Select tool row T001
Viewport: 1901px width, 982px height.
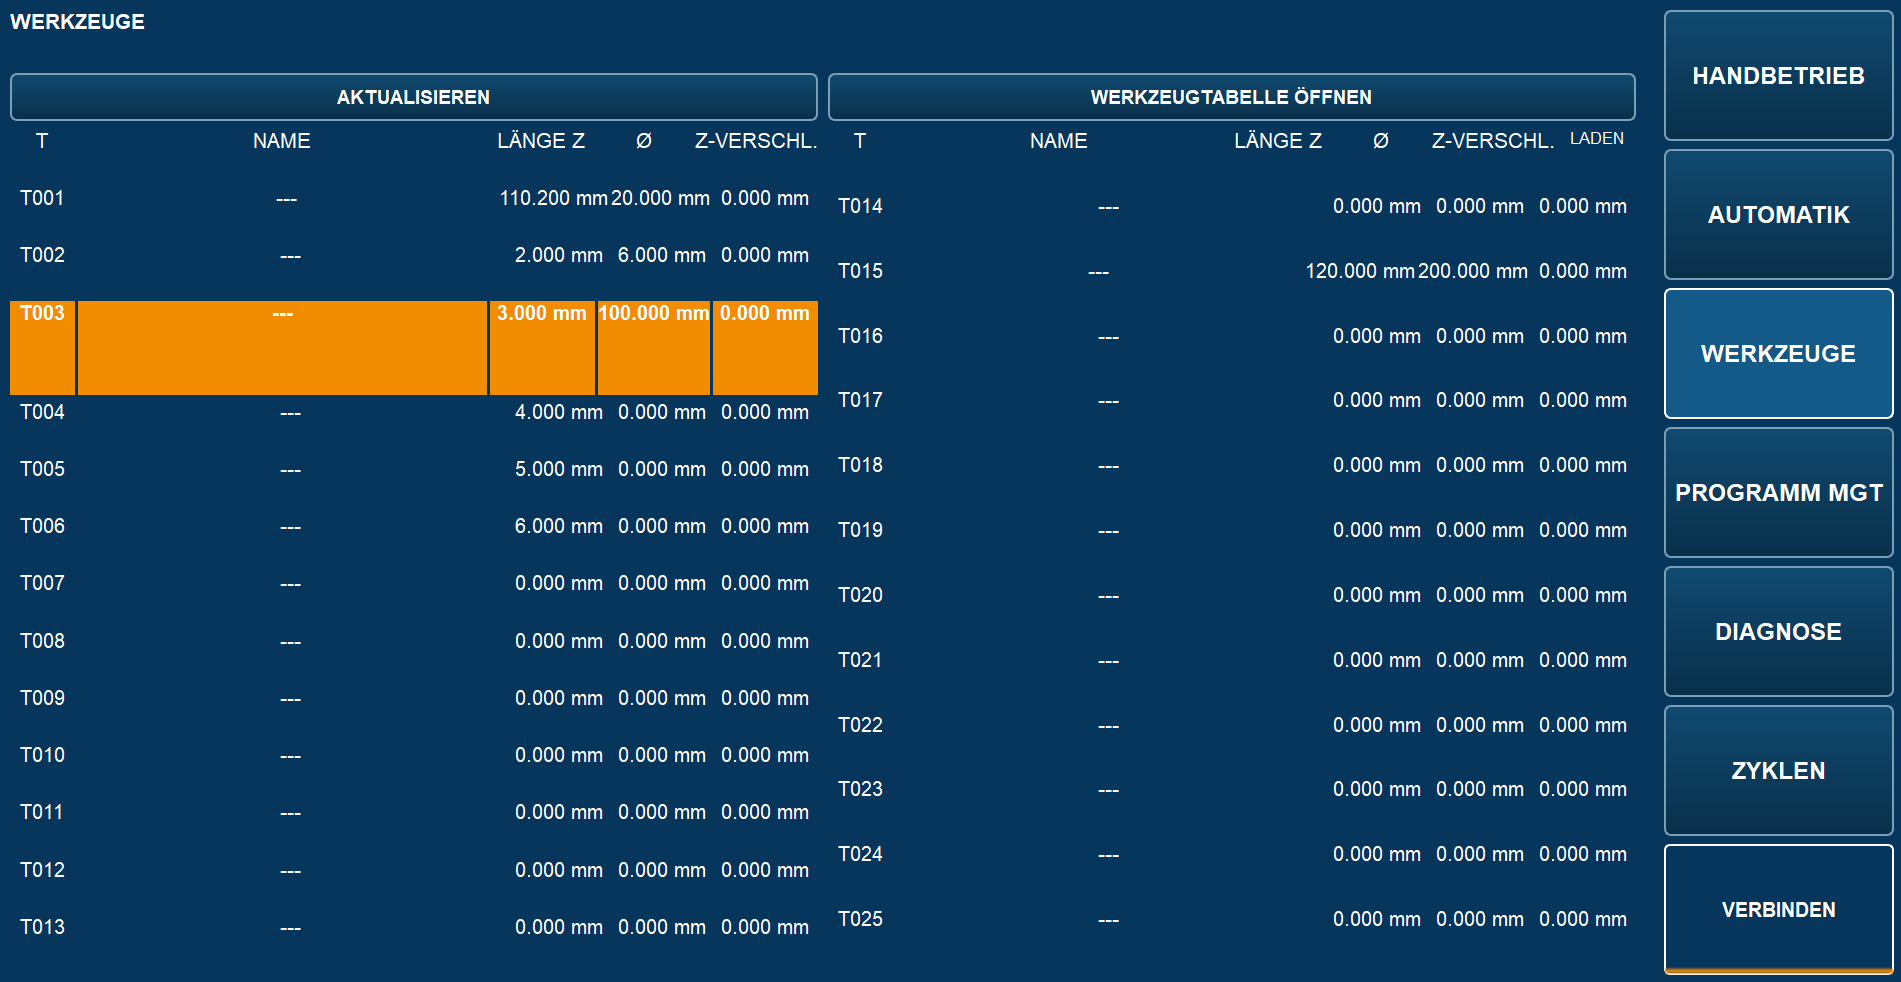(x=414, y=198)
